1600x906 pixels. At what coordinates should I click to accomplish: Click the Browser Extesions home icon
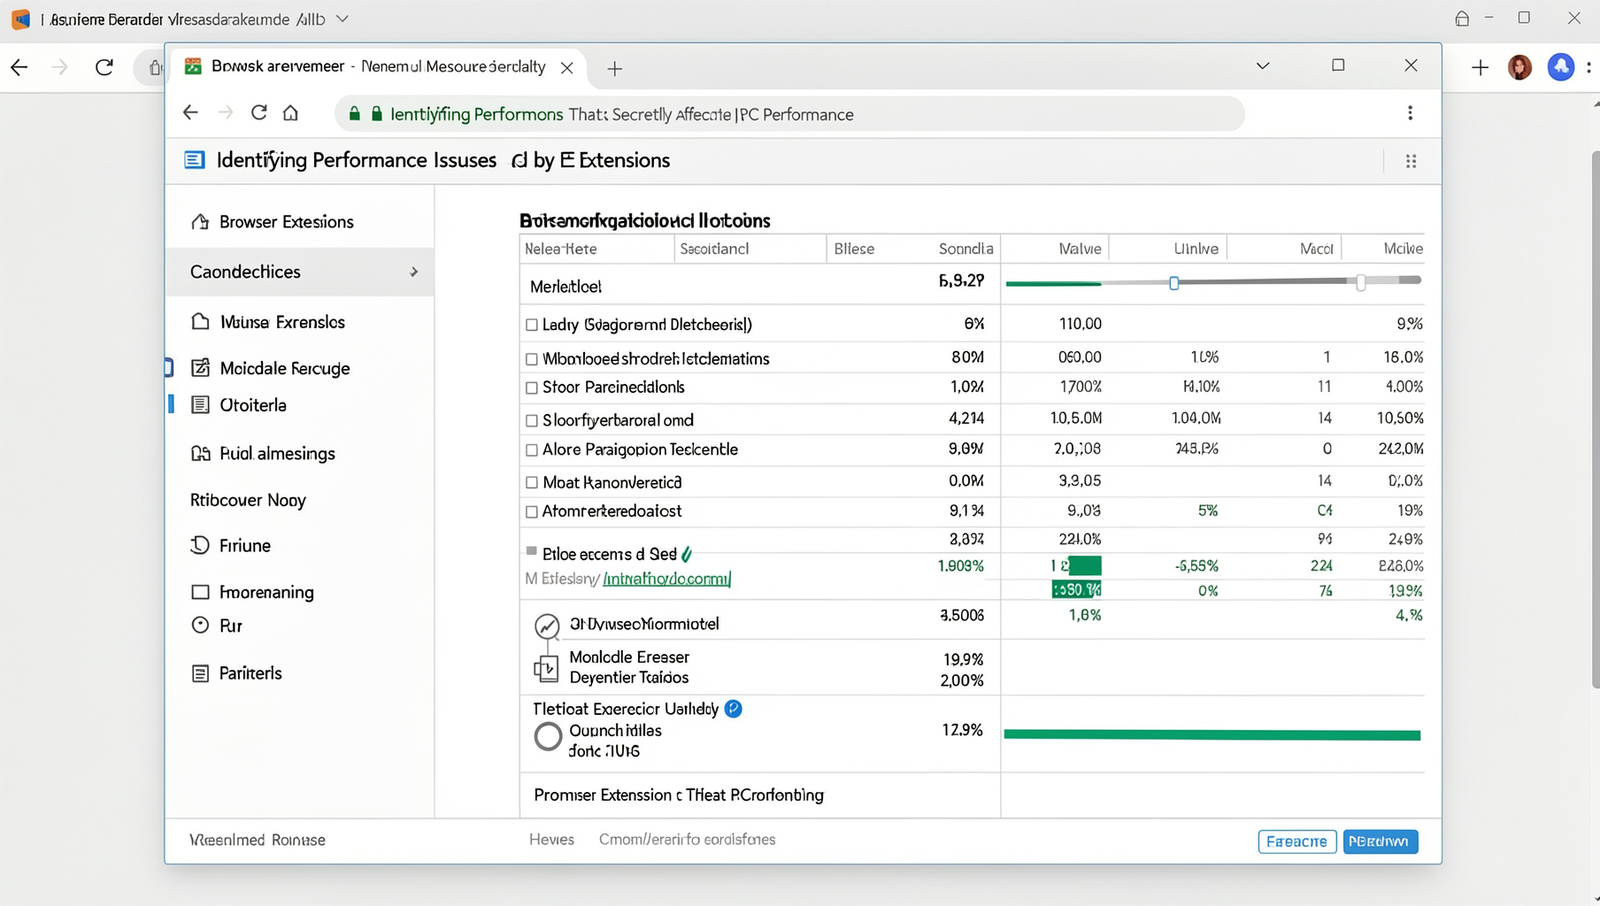pyautogui.click(x=200, y=222)
